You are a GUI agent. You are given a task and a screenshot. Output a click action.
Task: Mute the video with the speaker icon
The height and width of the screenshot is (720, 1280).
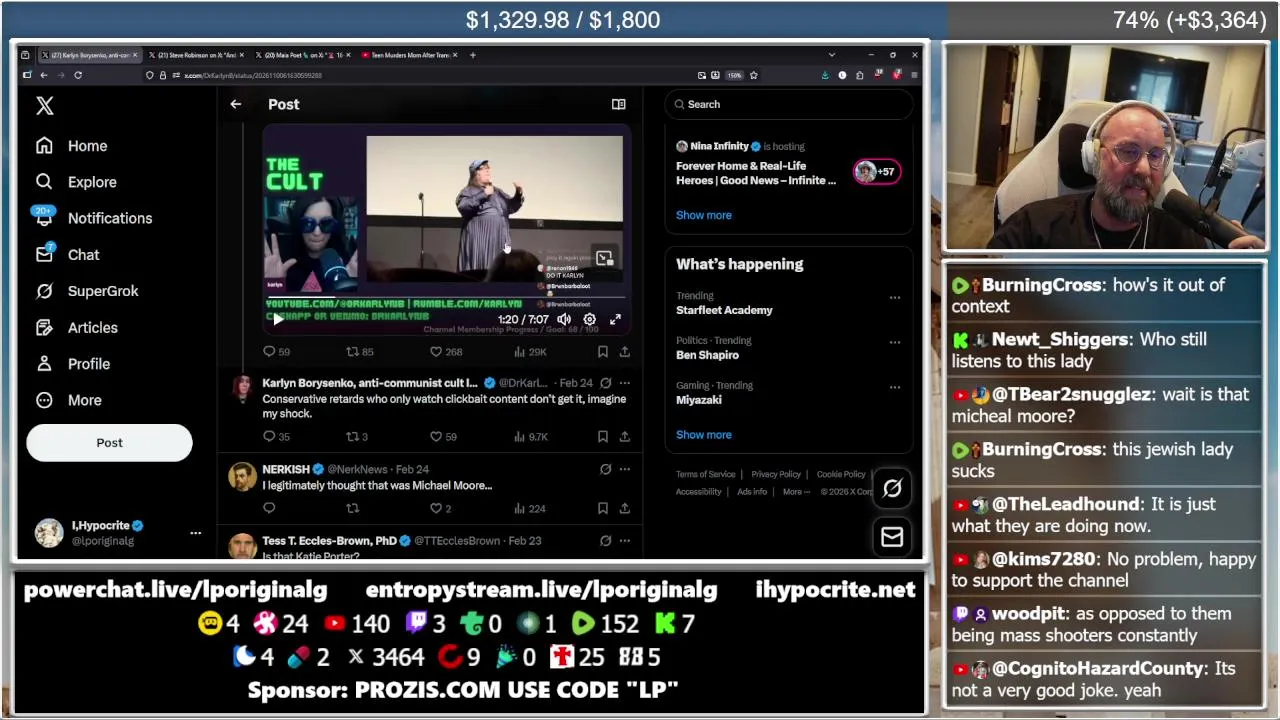click(x=564, y=319)
